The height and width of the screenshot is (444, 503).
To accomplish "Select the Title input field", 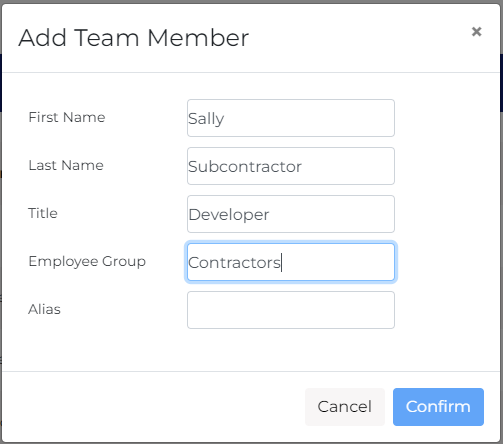I will pos(291,214).
